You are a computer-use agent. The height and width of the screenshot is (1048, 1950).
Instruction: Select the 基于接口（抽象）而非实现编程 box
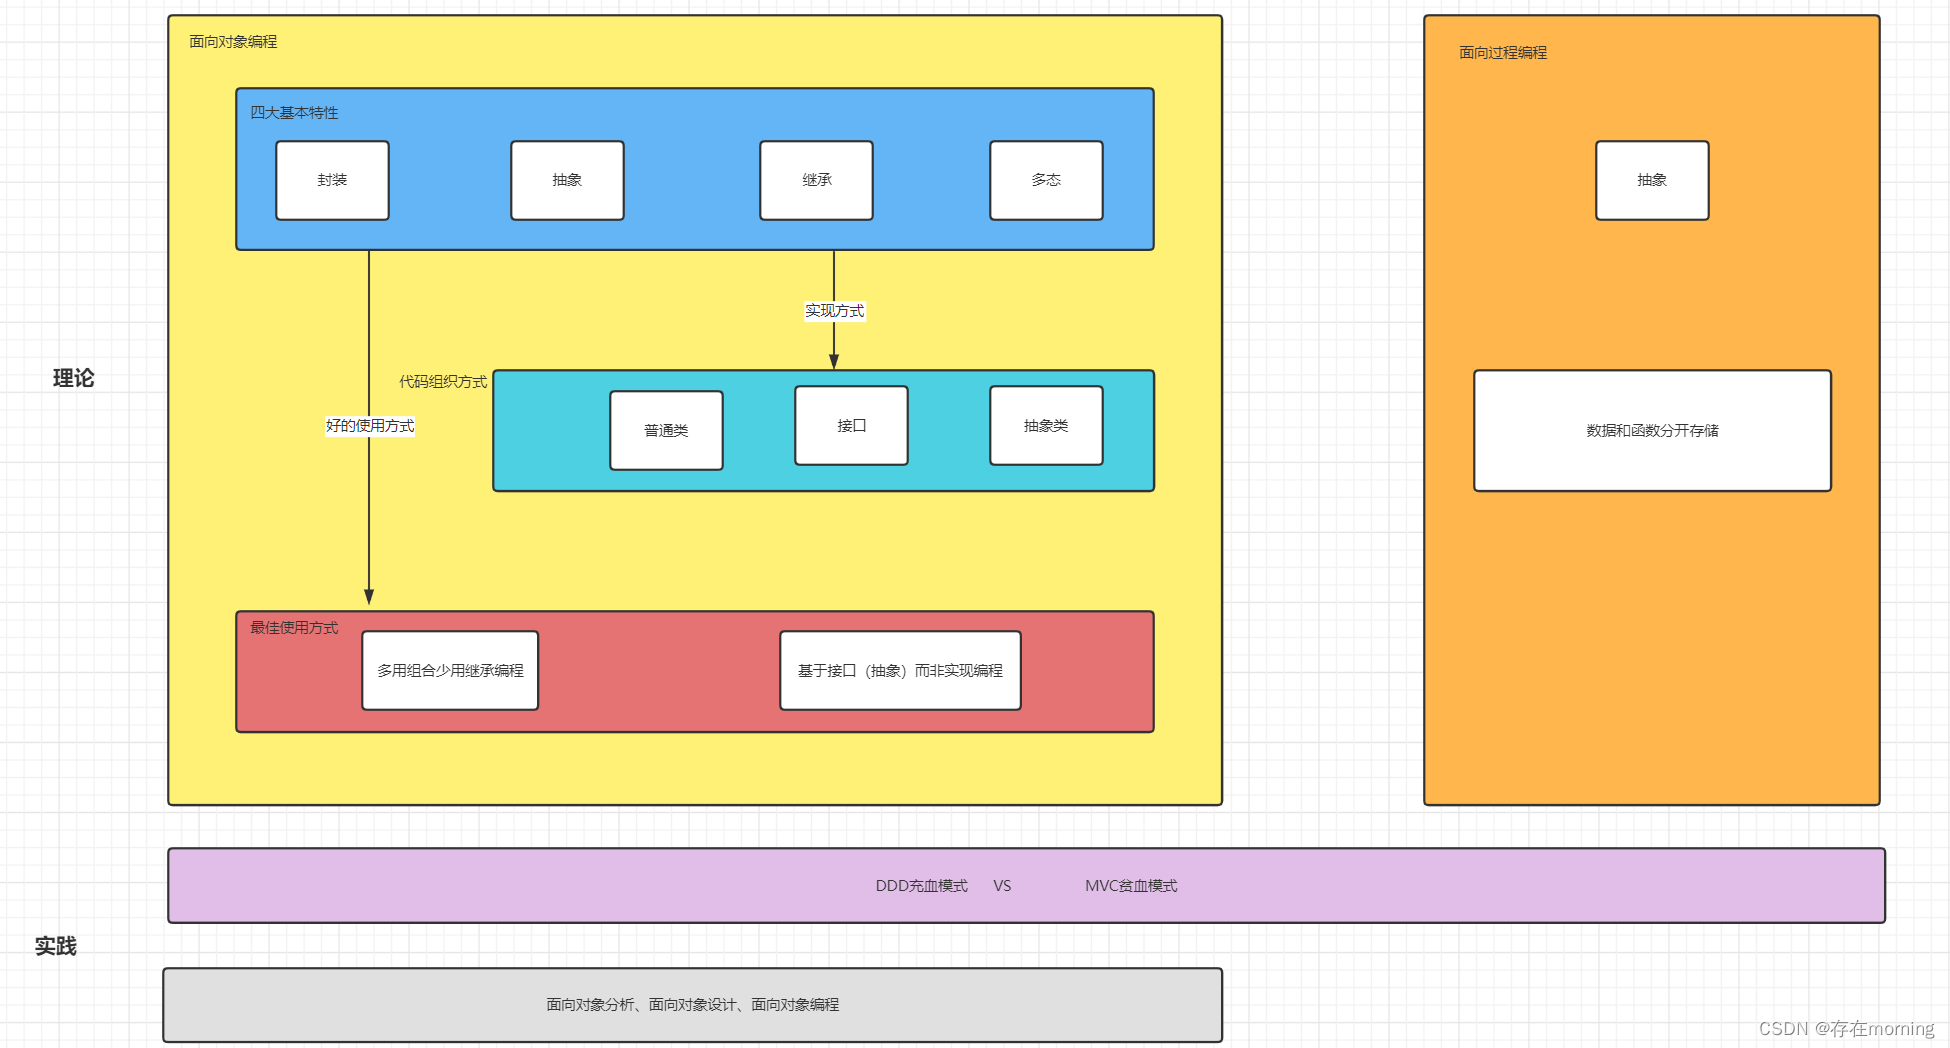[x=900, y=671]
